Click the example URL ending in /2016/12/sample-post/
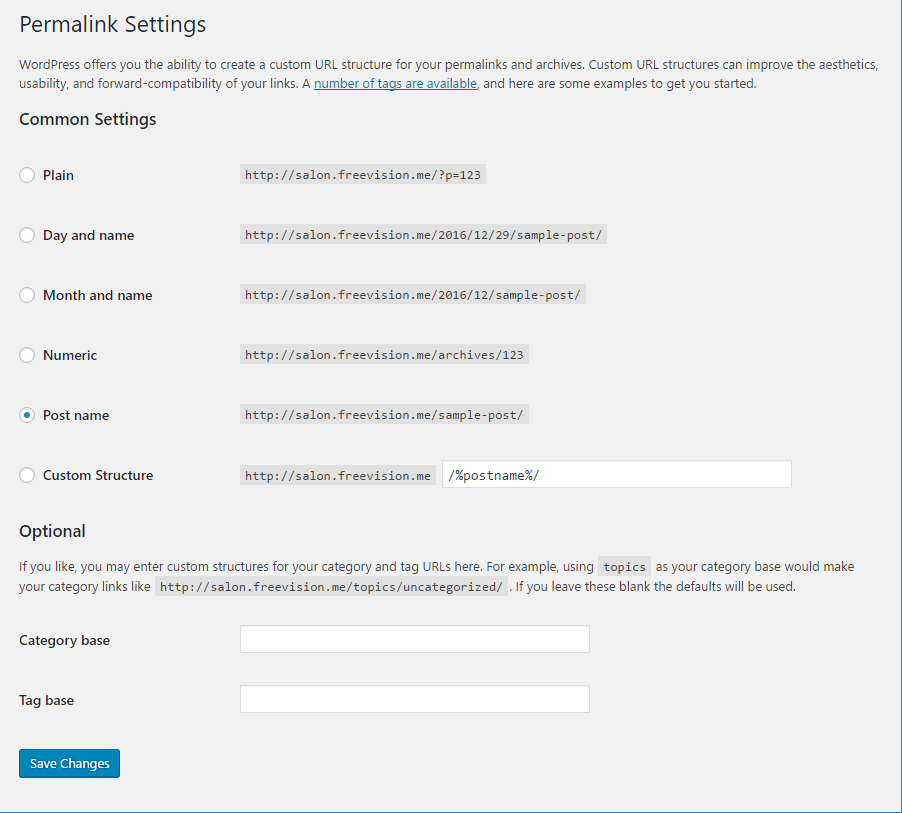This screenshot has height=813, width=902. [413, 295]
